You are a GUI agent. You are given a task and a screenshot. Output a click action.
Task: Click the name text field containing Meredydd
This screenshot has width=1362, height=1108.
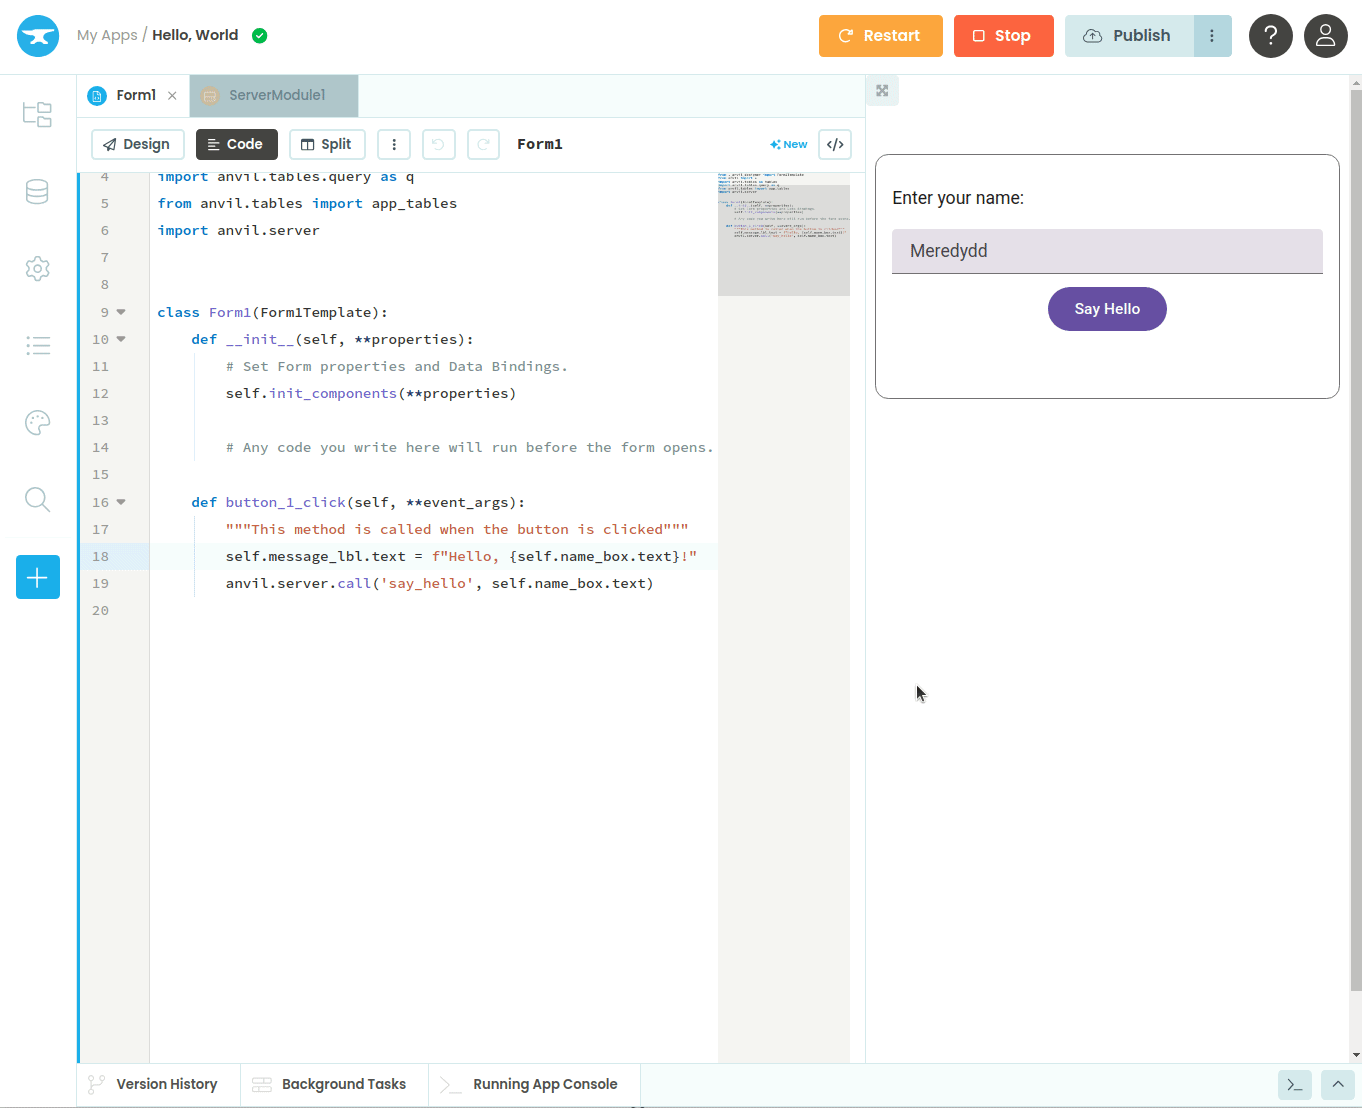1106,251
